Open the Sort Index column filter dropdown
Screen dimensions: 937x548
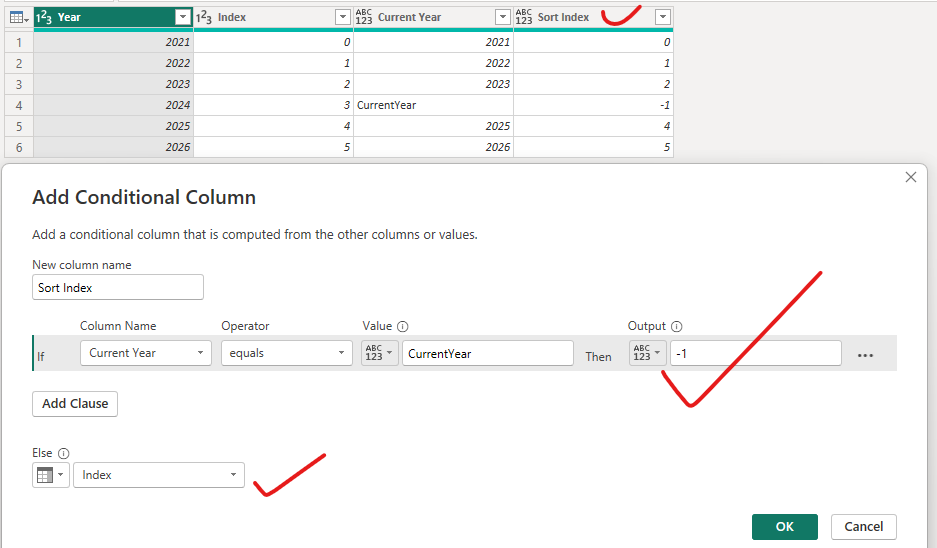point(663,17)
